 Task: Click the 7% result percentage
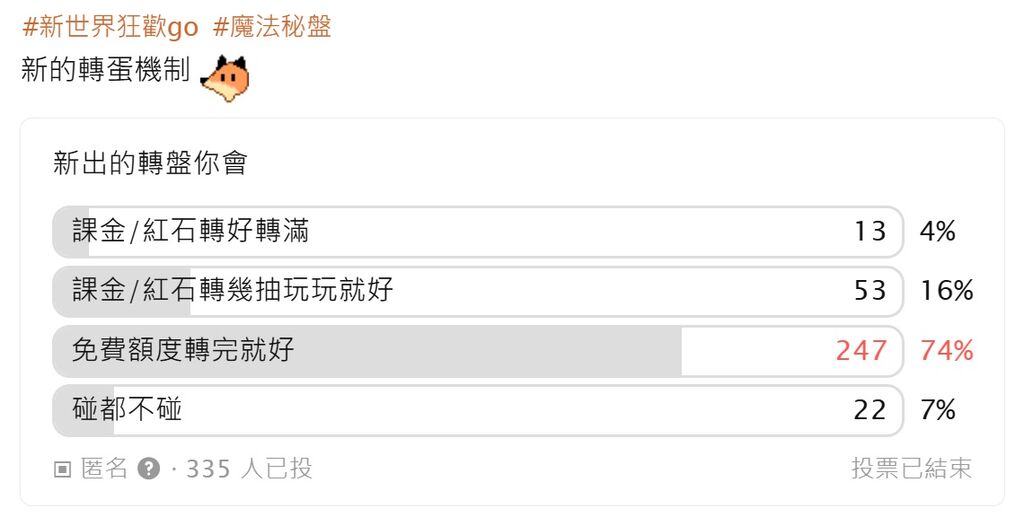938,410
